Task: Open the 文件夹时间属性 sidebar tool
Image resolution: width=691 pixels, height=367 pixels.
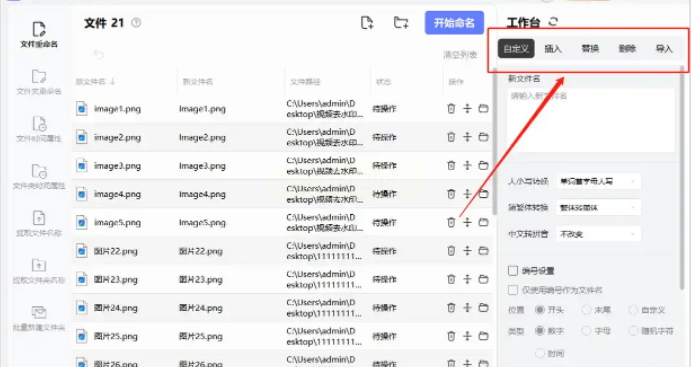Action: [39, 177]
